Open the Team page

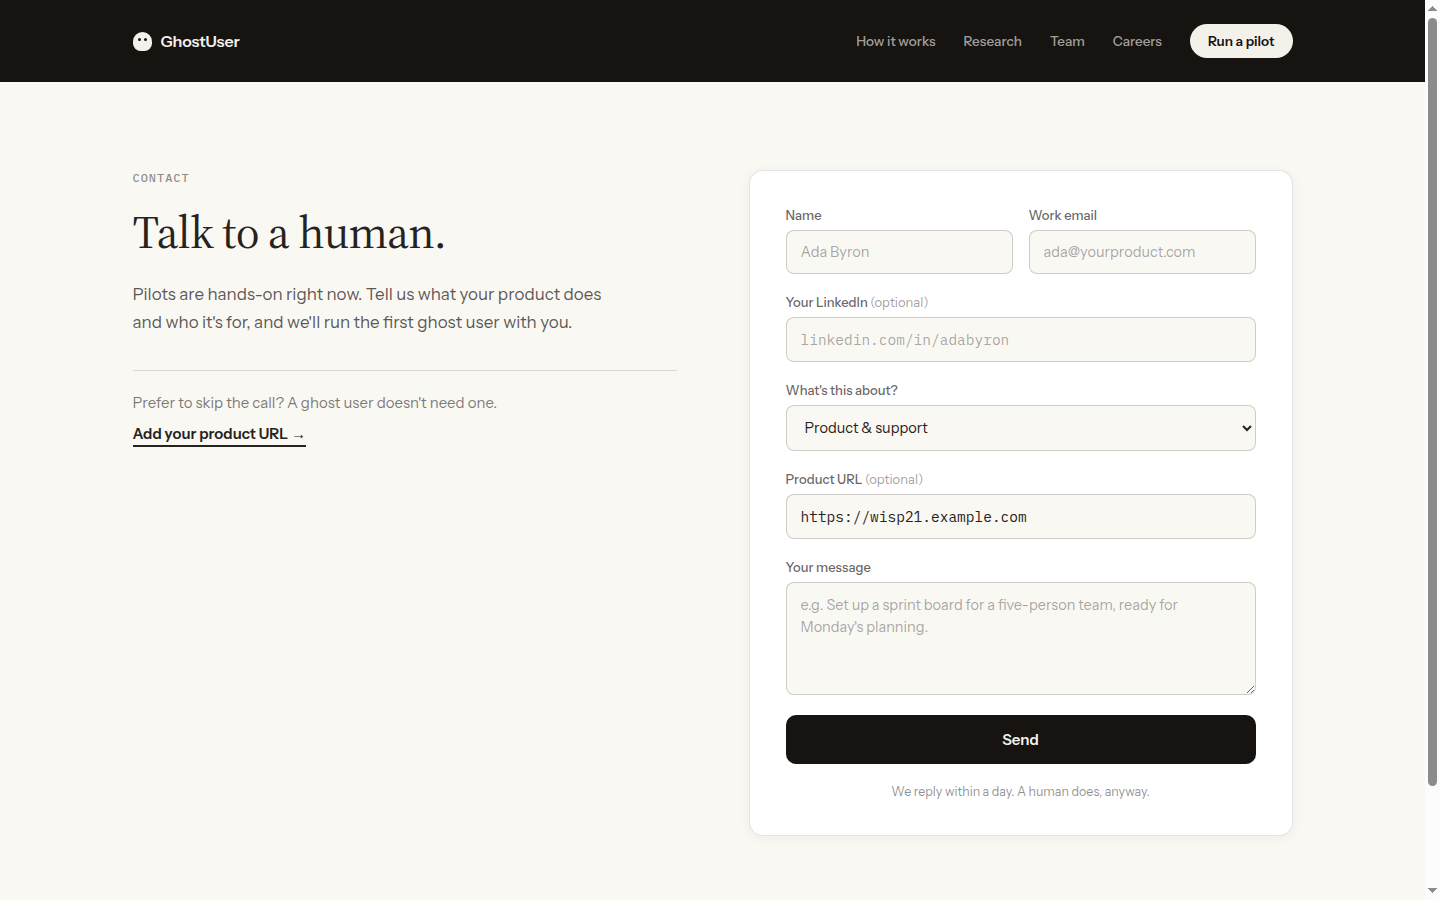click(x=1067, y=41)
